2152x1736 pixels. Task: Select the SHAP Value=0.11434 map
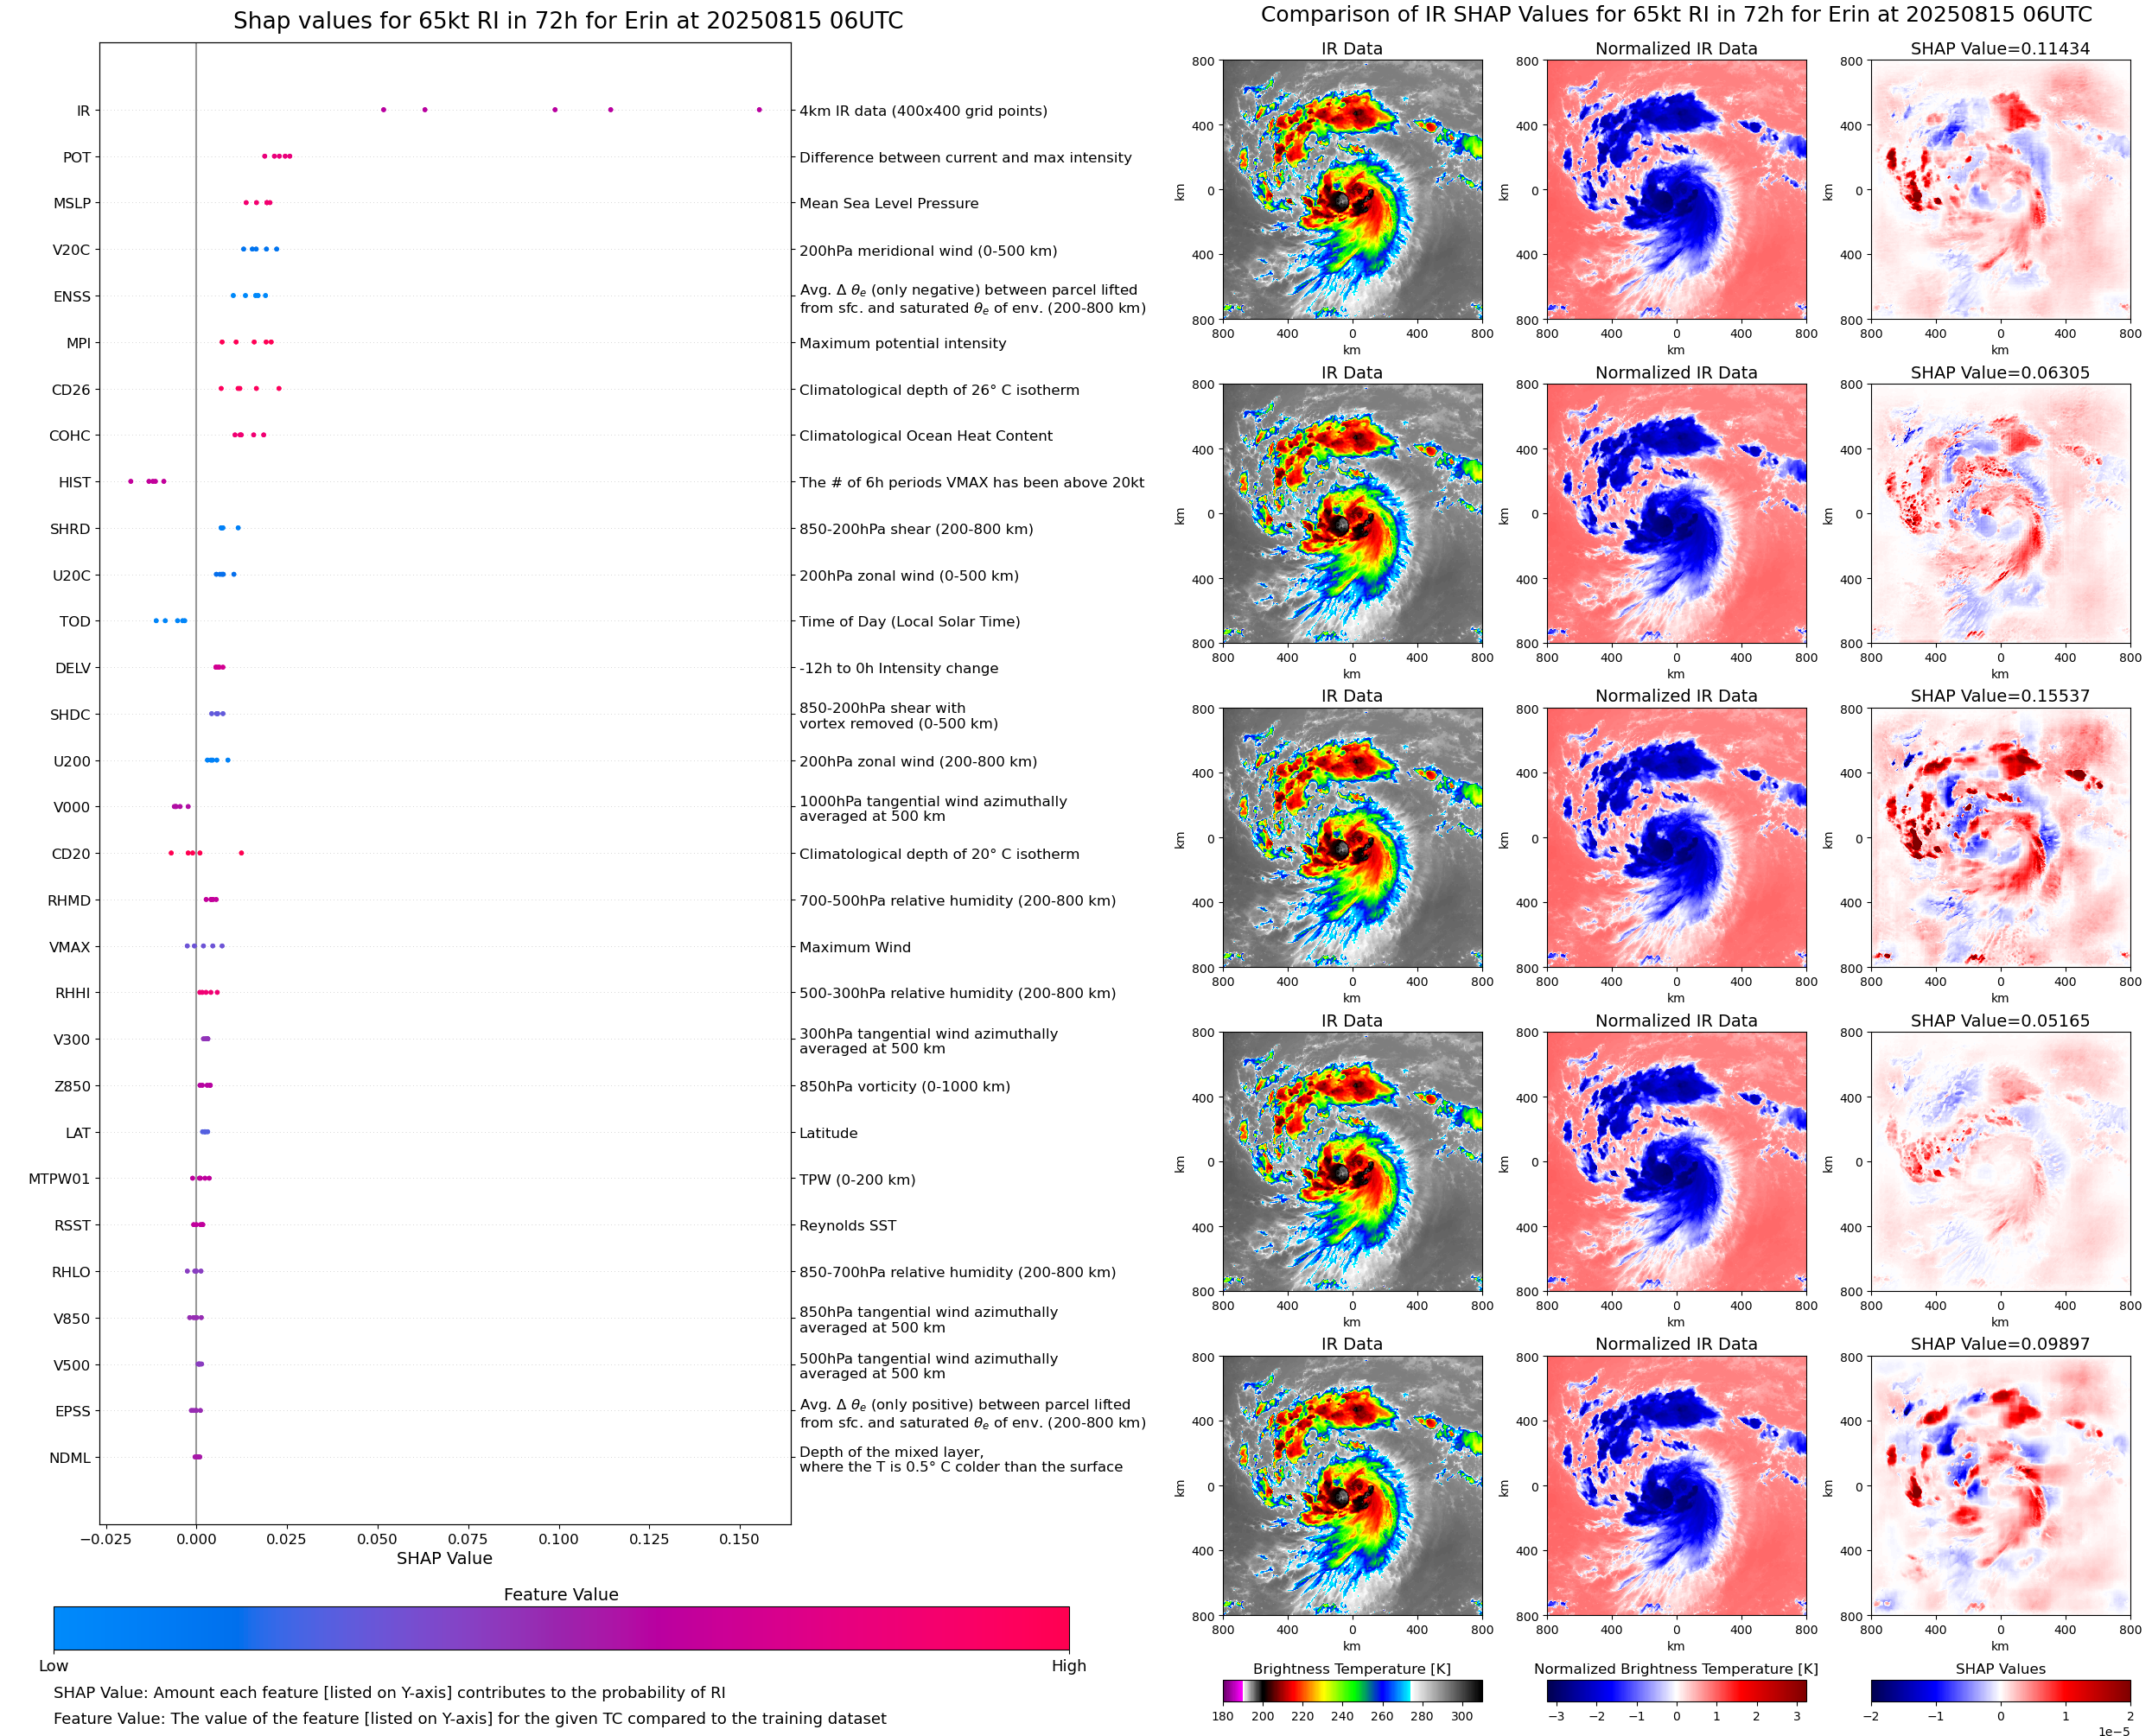(x=2000, y=190)
